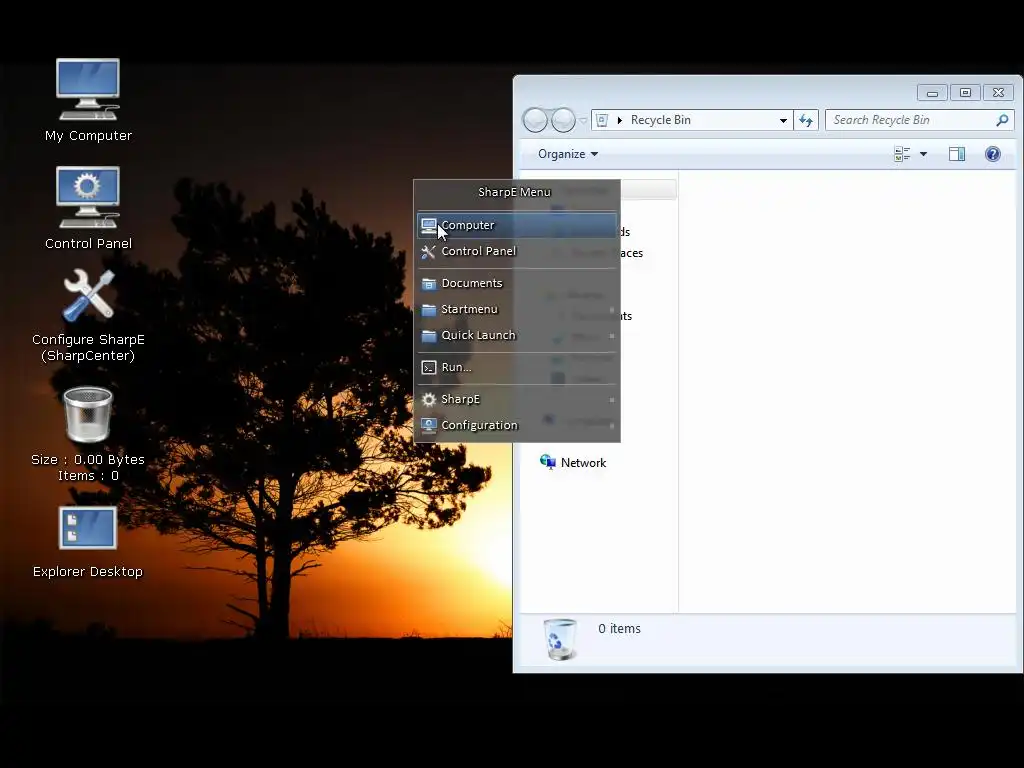Click the Back button in Recycle Bin window
The width and height of the screenshot is (1024, 768).
535,120
